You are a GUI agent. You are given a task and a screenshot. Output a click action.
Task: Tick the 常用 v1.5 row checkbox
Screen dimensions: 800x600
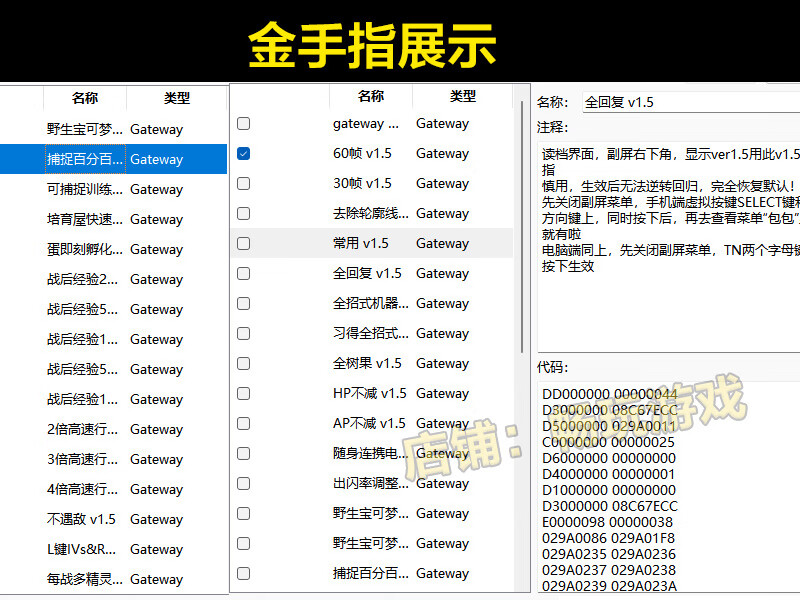(243, 244)
